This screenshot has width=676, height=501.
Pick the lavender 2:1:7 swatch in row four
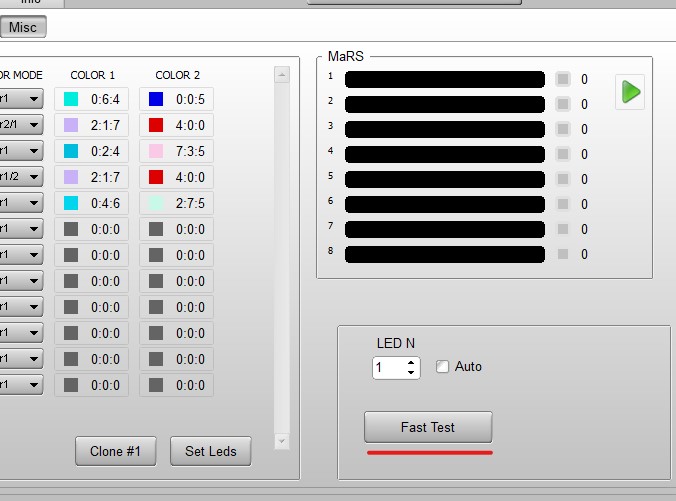pos(71,177)
